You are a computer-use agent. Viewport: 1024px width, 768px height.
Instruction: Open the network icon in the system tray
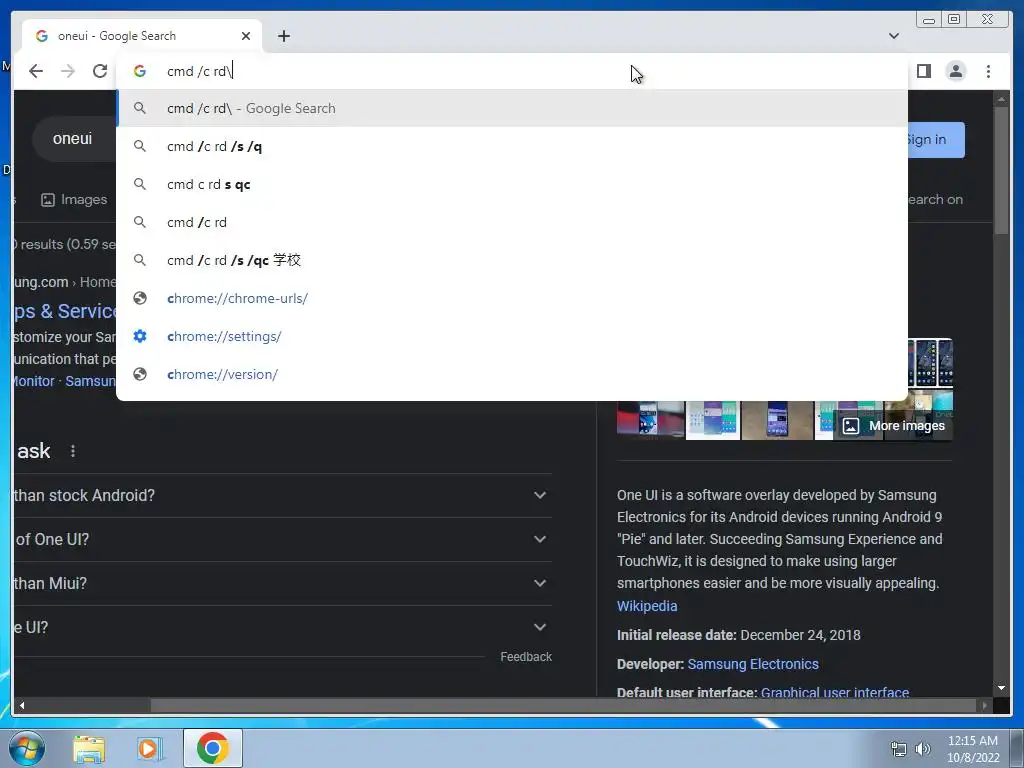click(x=899, y=749)
